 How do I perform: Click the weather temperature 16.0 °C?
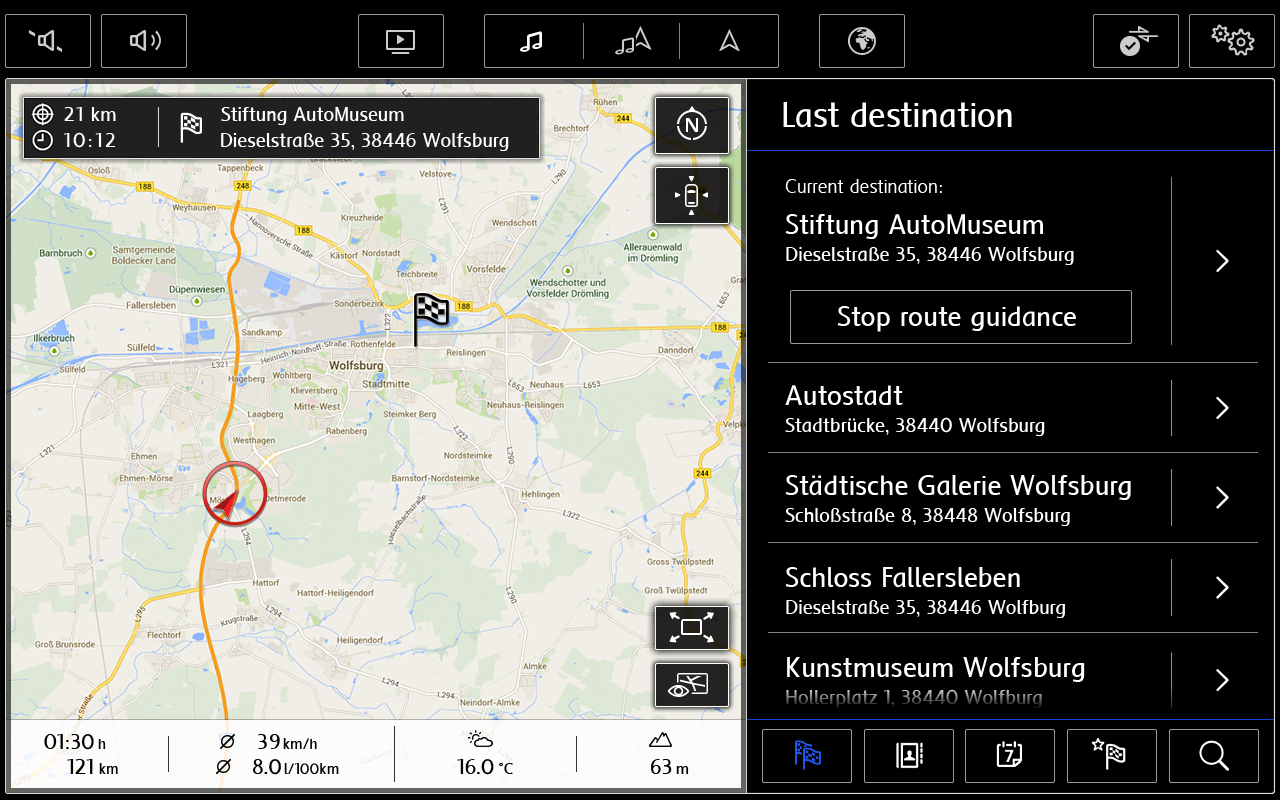click(x=484, y=767)
